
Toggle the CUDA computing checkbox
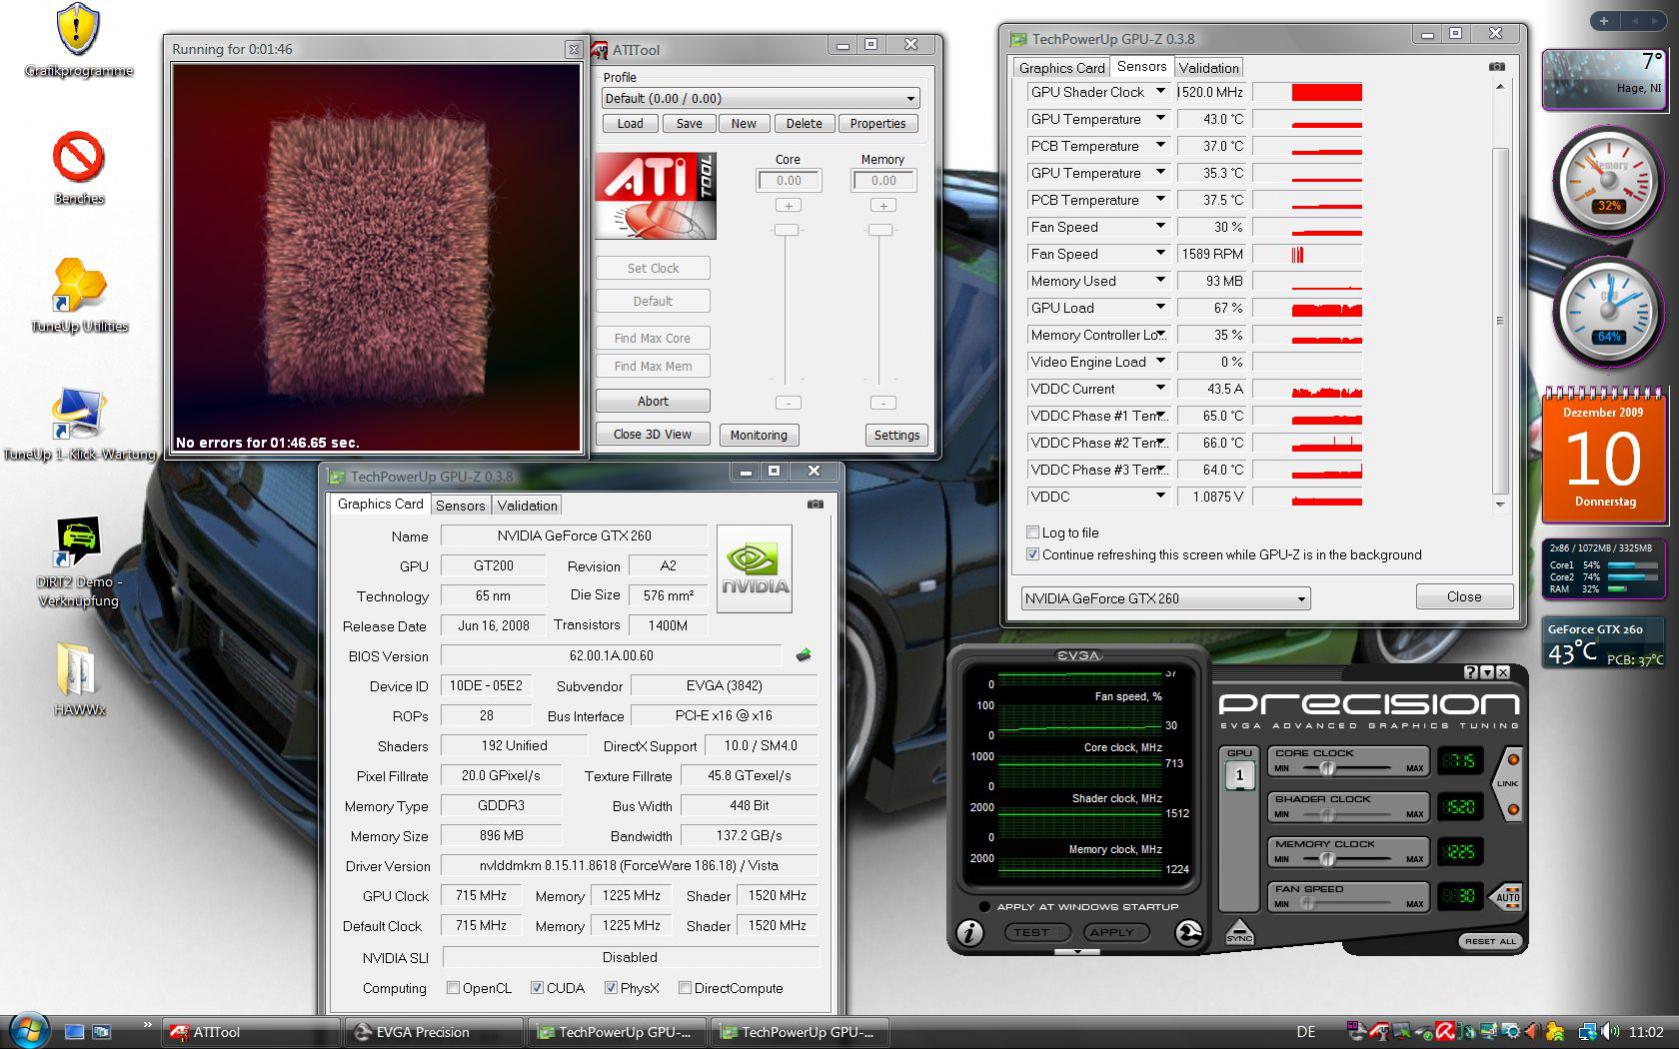point(537,988)
